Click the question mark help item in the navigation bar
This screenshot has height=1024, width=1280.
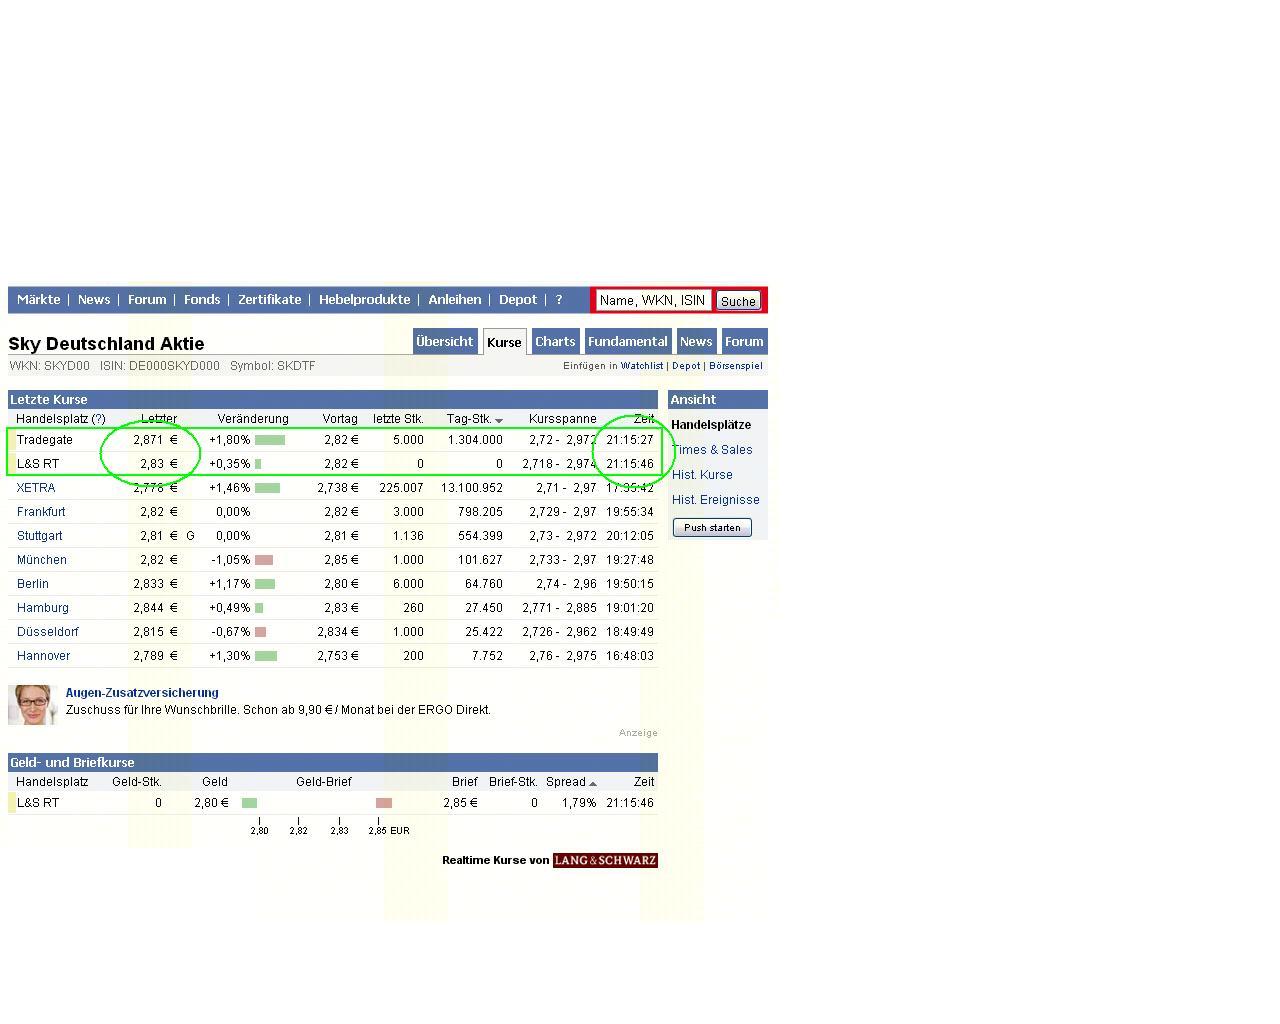click(559, 300)
